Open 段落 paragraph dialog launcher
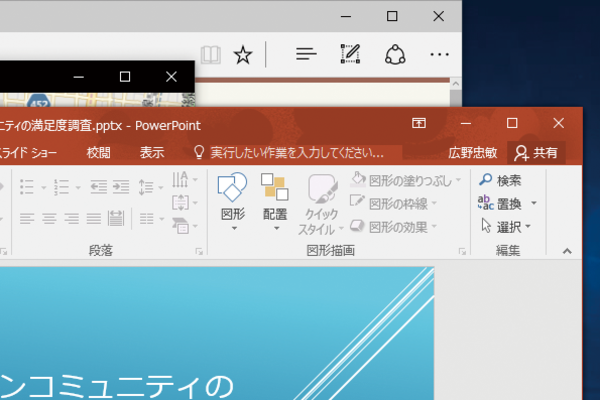This screenshot has height=400, width=600. [199, 251]
